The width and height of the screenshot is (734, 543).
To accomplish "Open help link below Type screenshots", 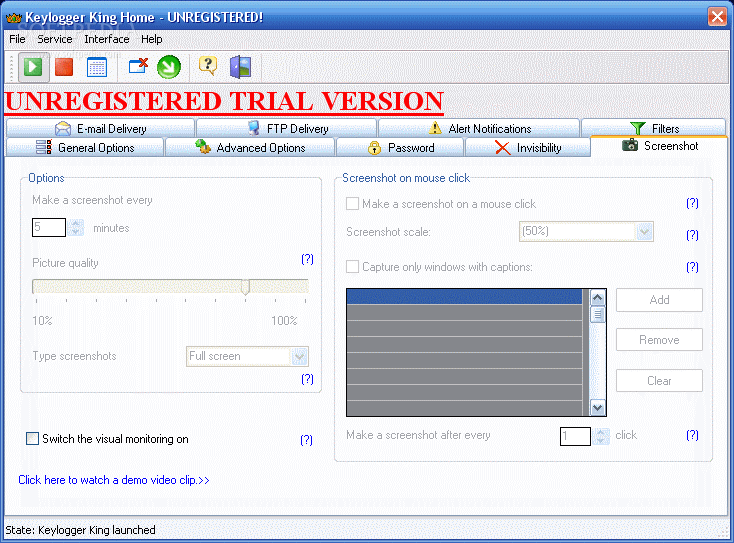I will point(307,379).
